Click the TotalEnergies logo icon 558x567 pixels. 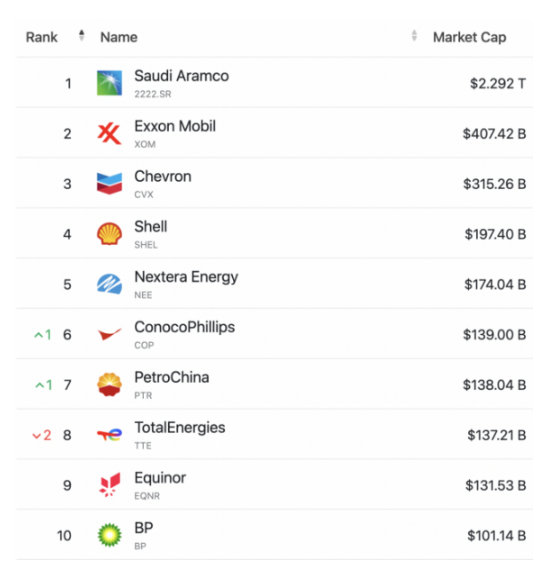109,435
